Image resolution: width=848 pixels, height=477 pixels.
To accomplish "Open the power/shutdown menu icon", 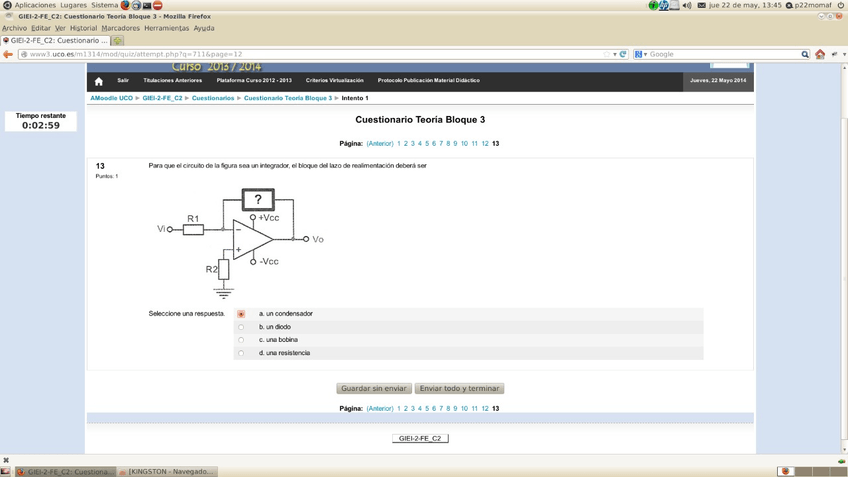I will (x=840, y=5).
